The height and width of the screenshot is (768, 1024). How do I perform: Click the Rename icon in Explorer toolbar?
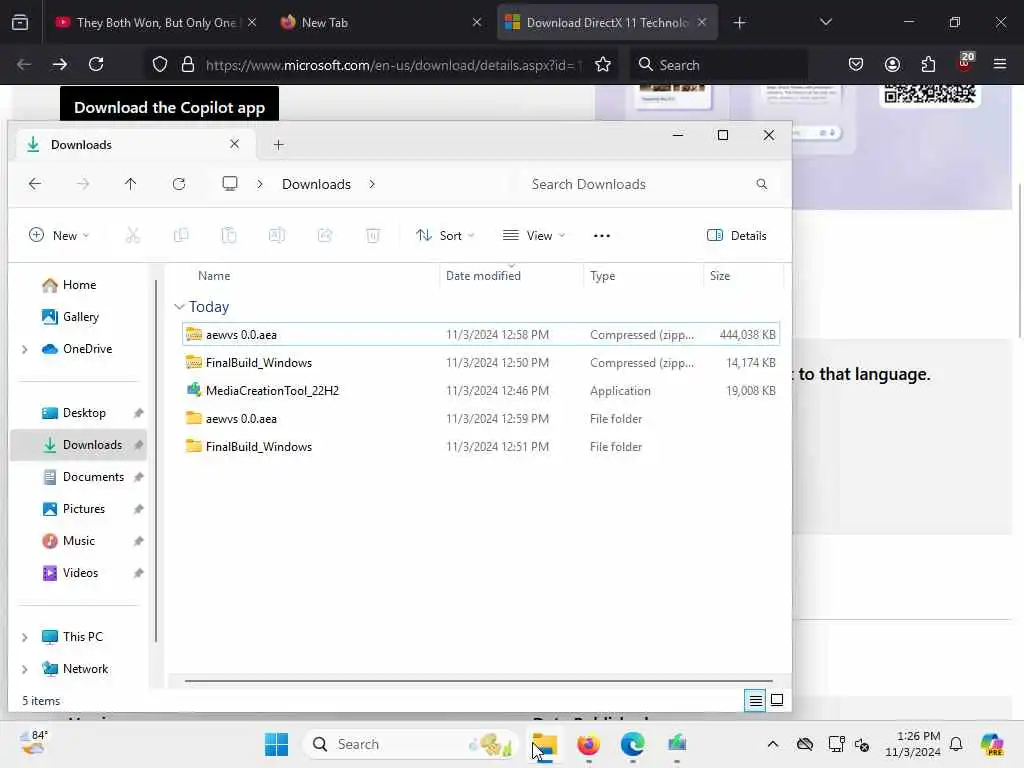point(277,235)
